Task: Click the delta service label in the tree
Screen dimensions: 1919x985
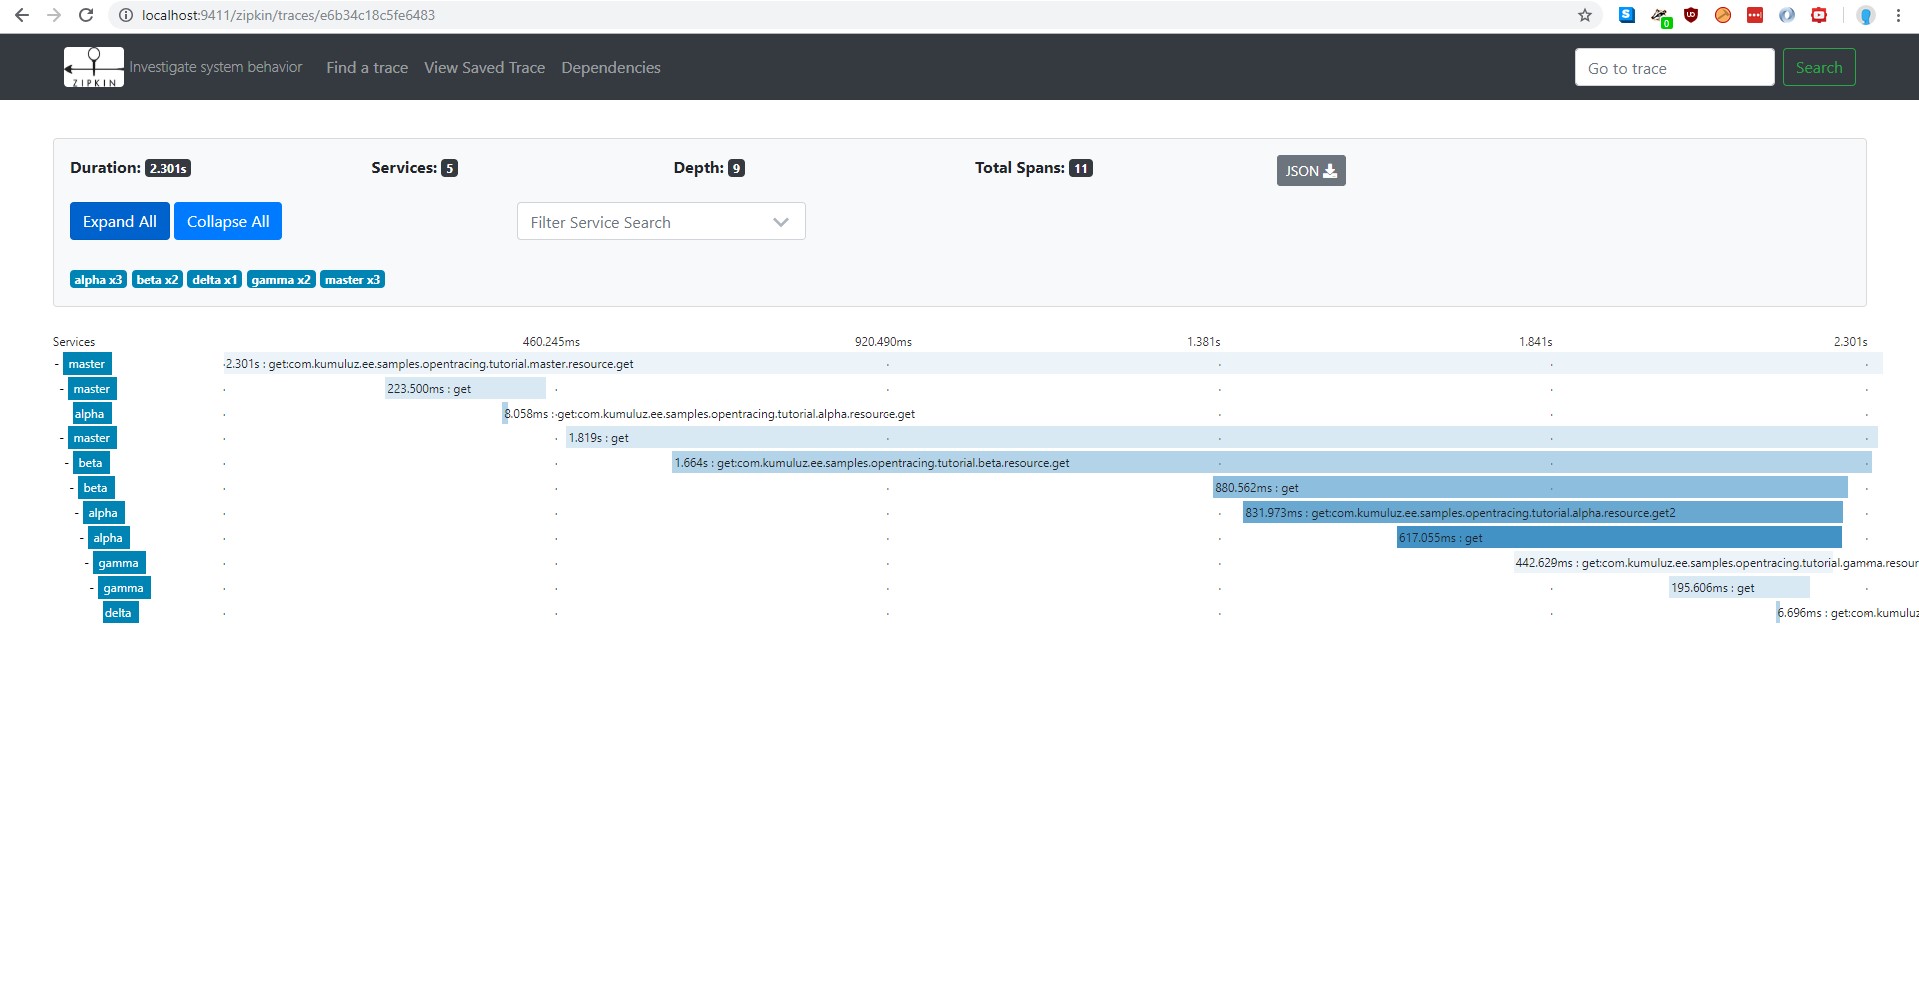Action: 119,613
